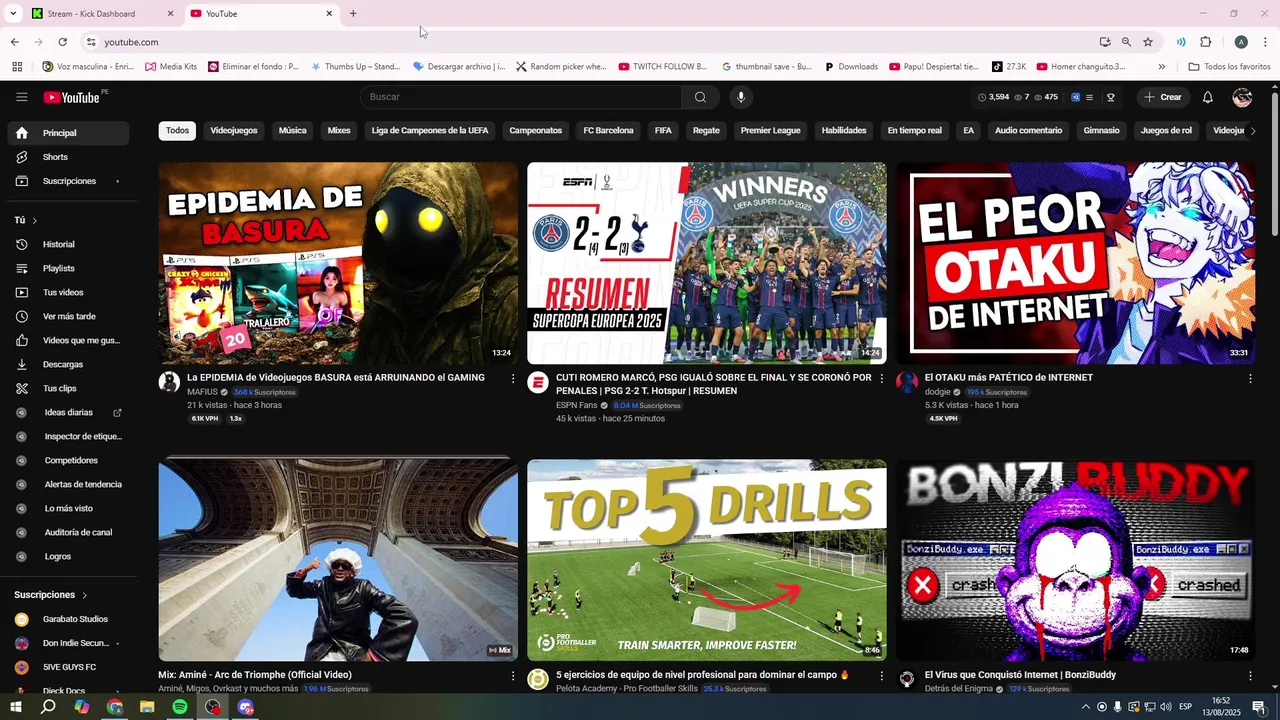Screen dimensions: 1280x720
Task: Select the Premier League filter chip
Action: pos(770,130)
